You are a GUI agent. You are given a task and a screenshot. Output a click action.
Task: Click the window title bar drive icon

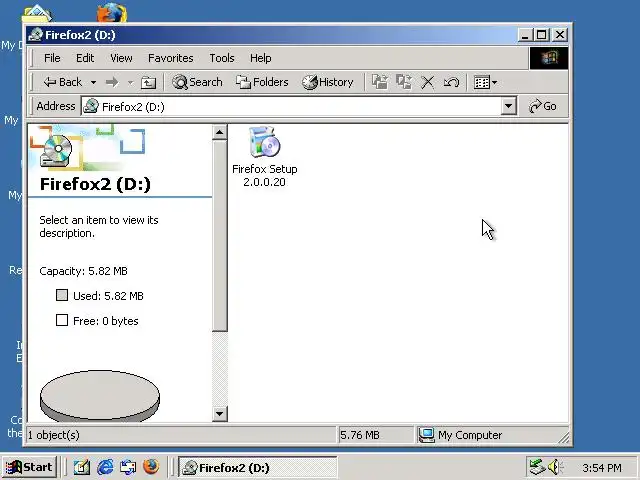pyautogui.click(x=36, y=35)
